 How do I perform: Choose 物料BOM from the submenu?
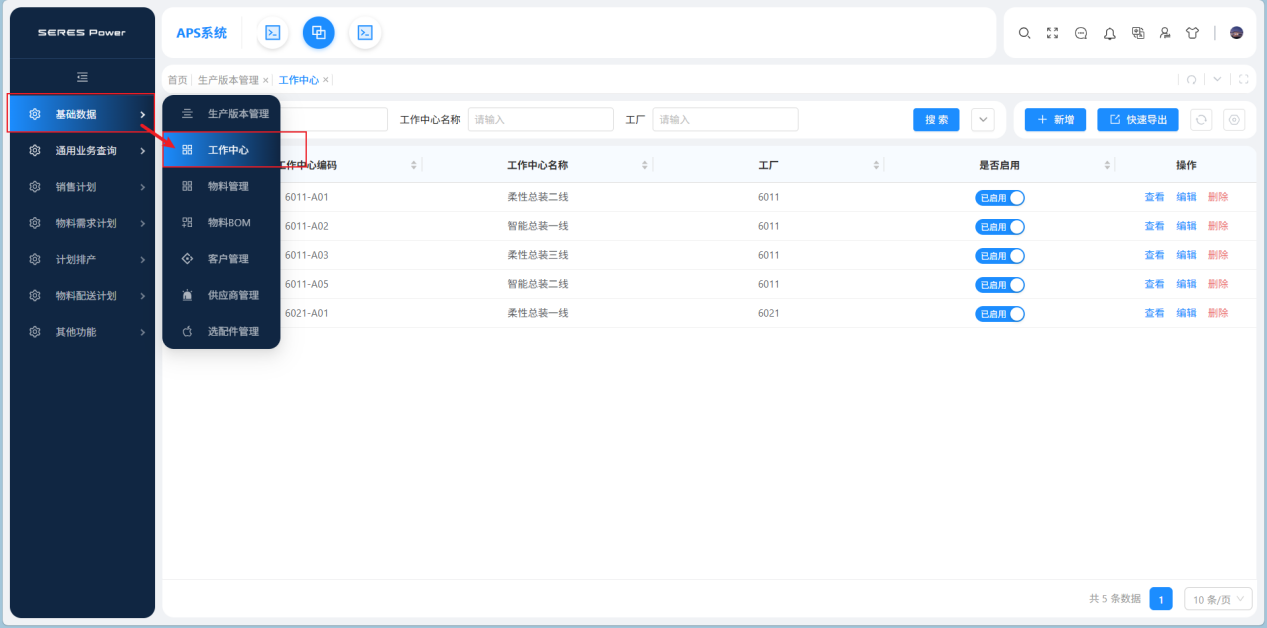point(221,223)
